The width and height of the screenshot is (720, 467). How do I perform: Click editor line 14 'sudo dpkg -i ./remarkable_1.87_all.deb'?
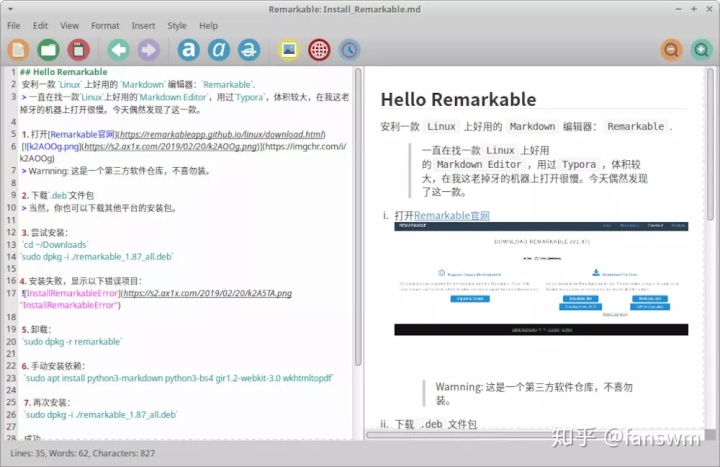[97, 257]
